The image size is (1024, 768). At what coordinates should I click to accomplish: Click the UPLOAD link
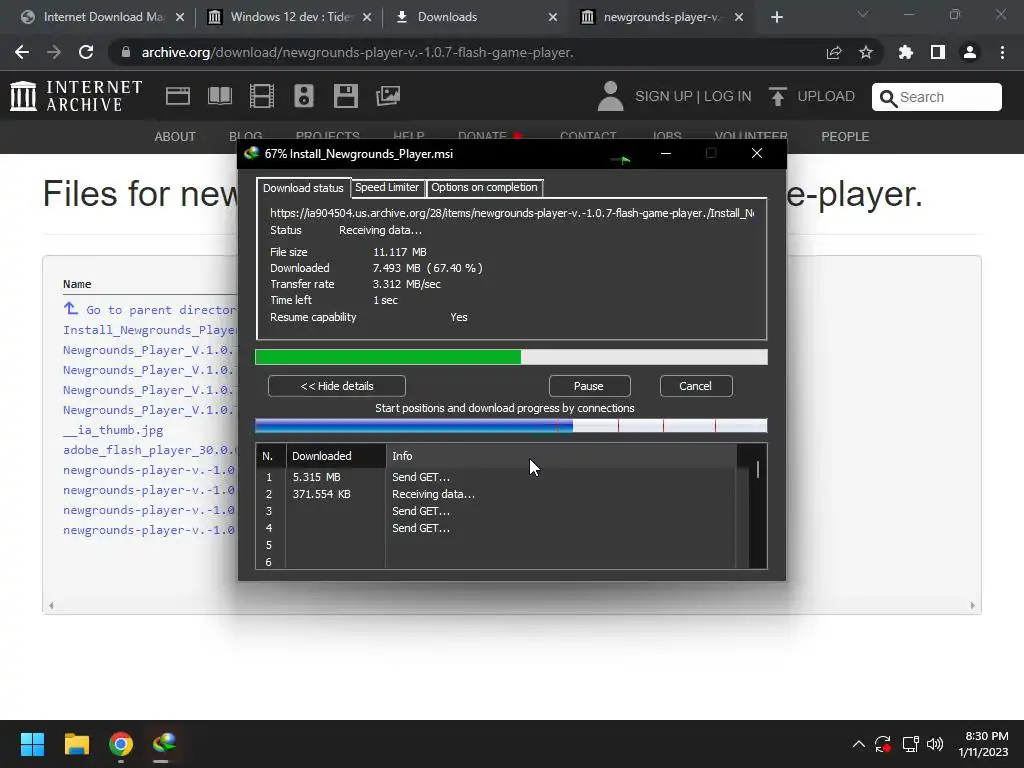(826, 97)
